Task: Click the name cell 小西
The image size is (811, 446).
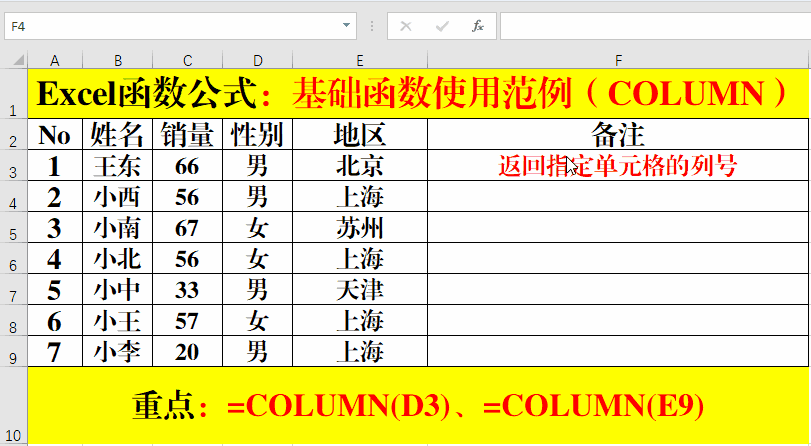Action: tap(117, 197)
